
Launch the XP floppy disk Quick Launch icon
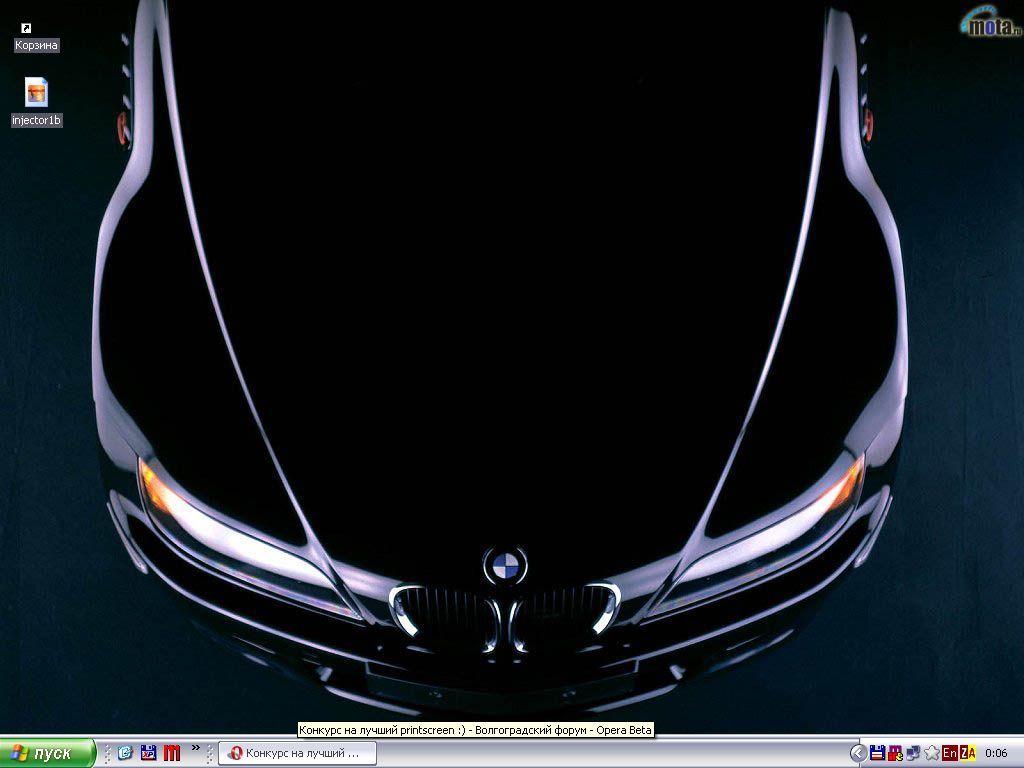pyautogui.click(x=148, y=753)
